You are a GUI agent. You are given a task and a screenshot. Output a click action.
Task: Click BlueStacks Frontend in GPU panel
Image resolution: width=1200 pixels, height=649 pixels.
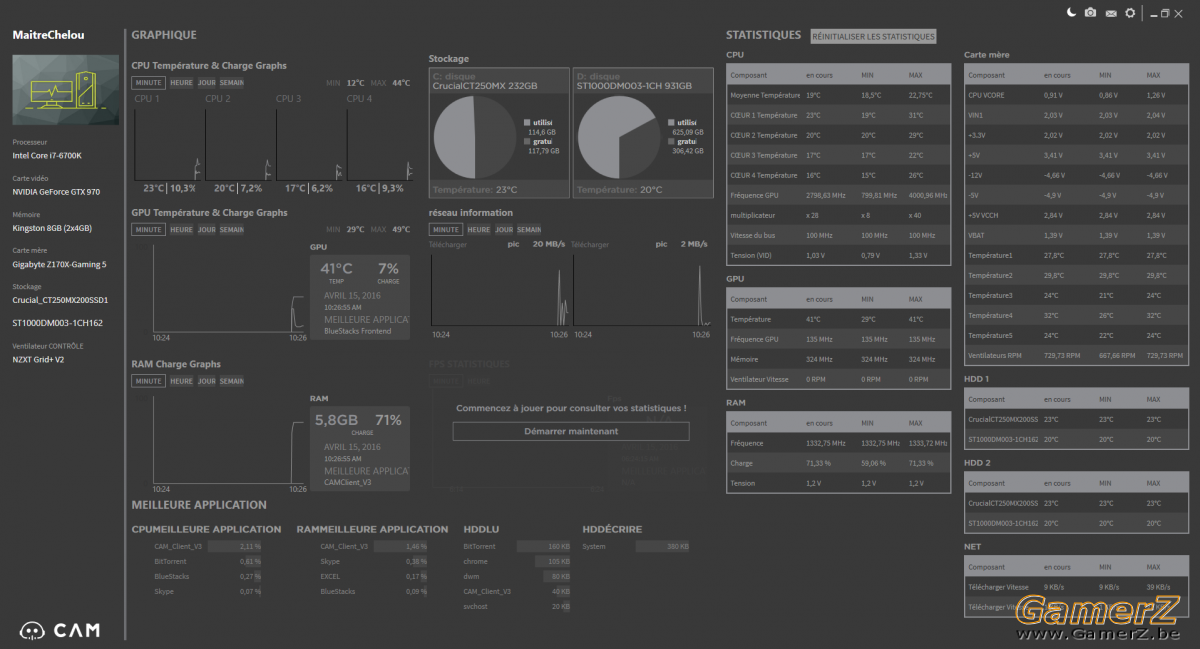pyautogui.click(x=357, y=331)
